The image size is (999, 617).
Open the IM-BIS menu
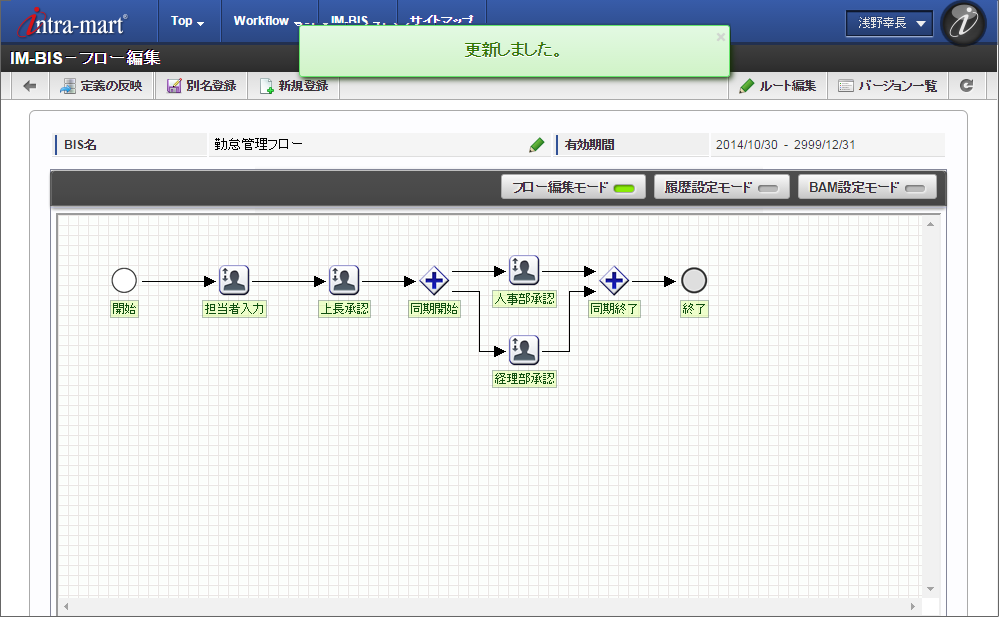pyautogui.click(x=349, y=19)
